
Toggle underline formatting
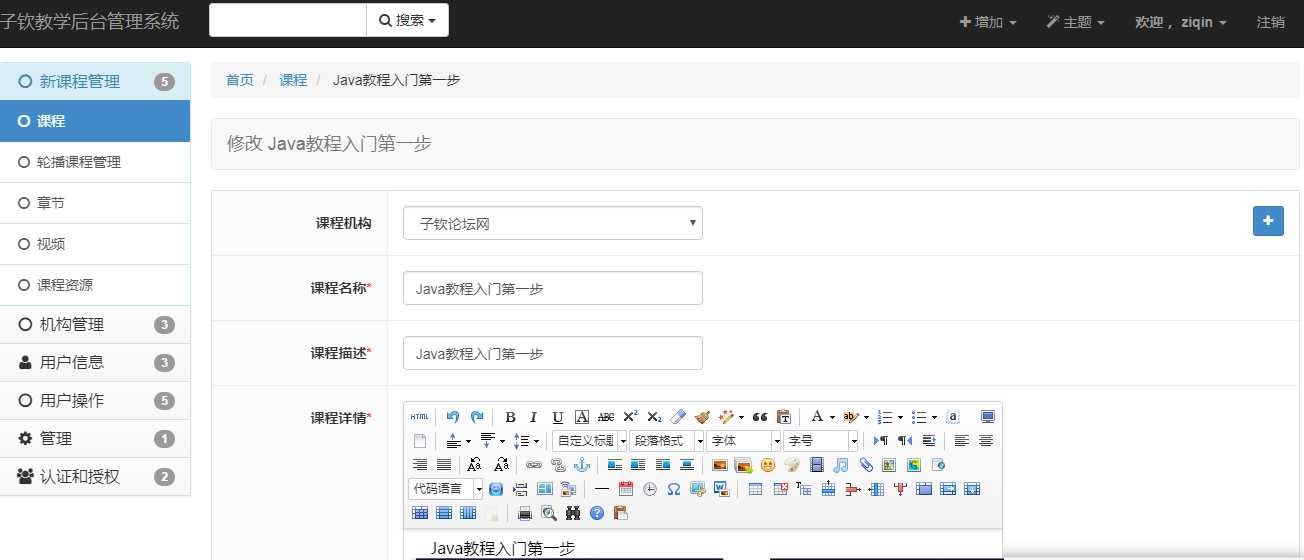pos(558,417)
